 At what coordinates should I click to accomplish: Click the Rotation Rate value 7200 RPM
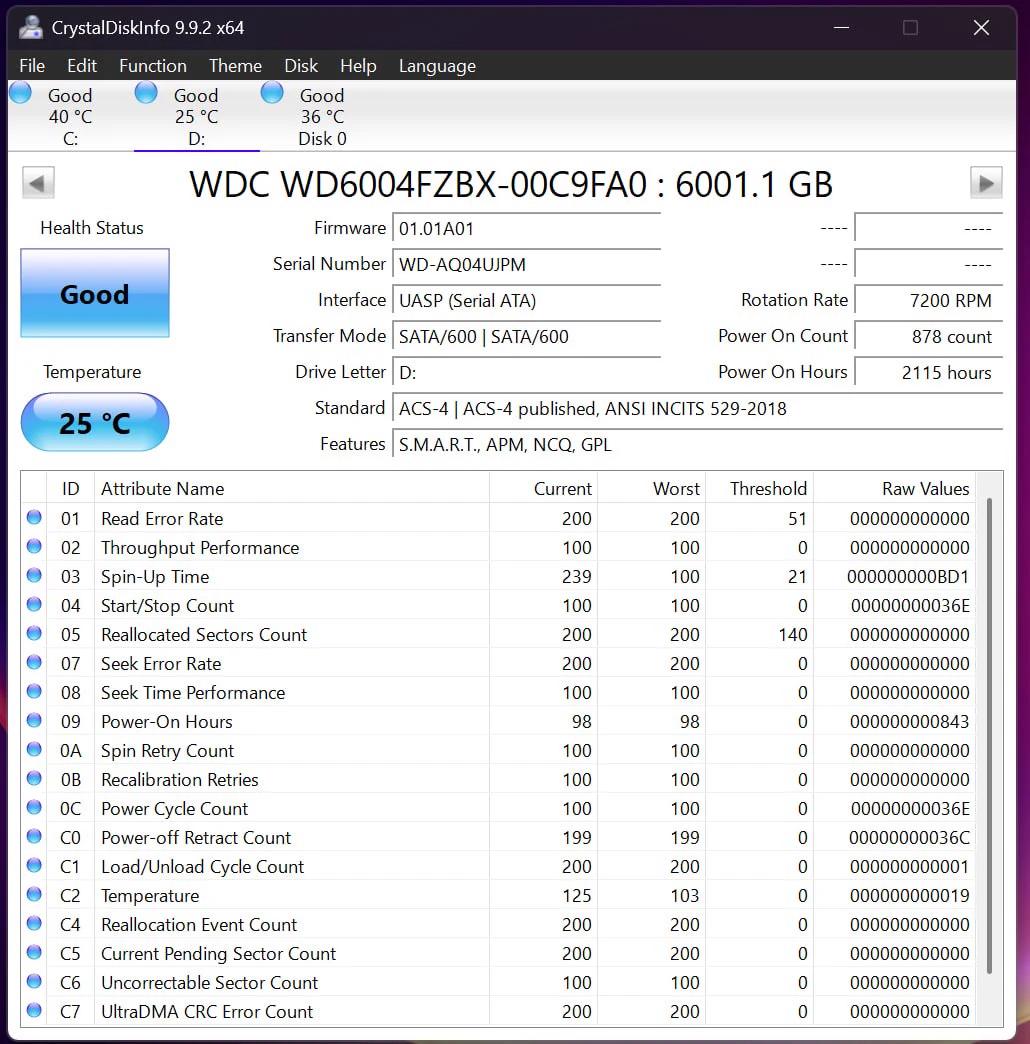pyautogui.click(x=928, y=301)
